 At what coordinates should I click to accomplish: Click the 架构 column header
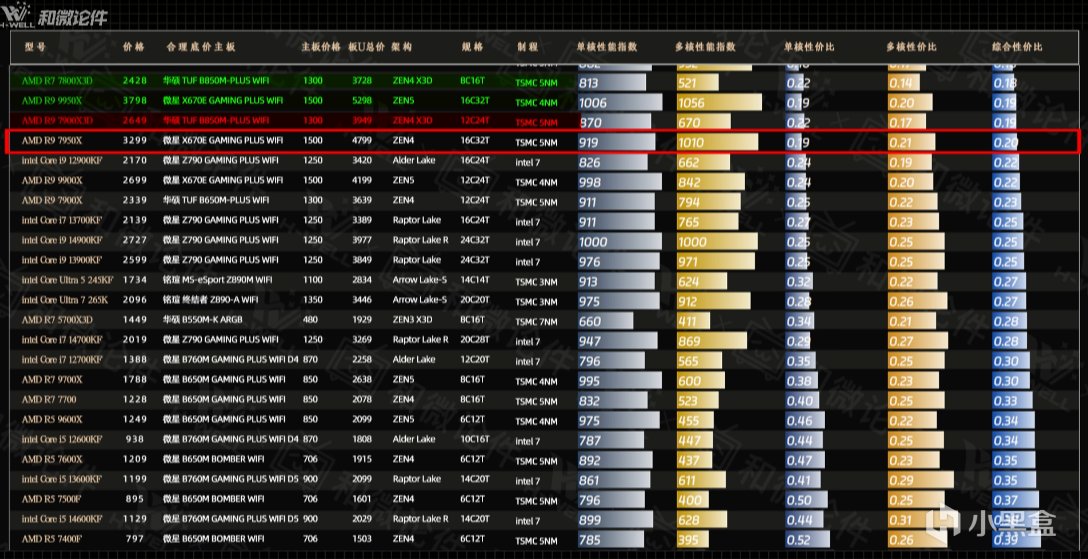[402, 47]
